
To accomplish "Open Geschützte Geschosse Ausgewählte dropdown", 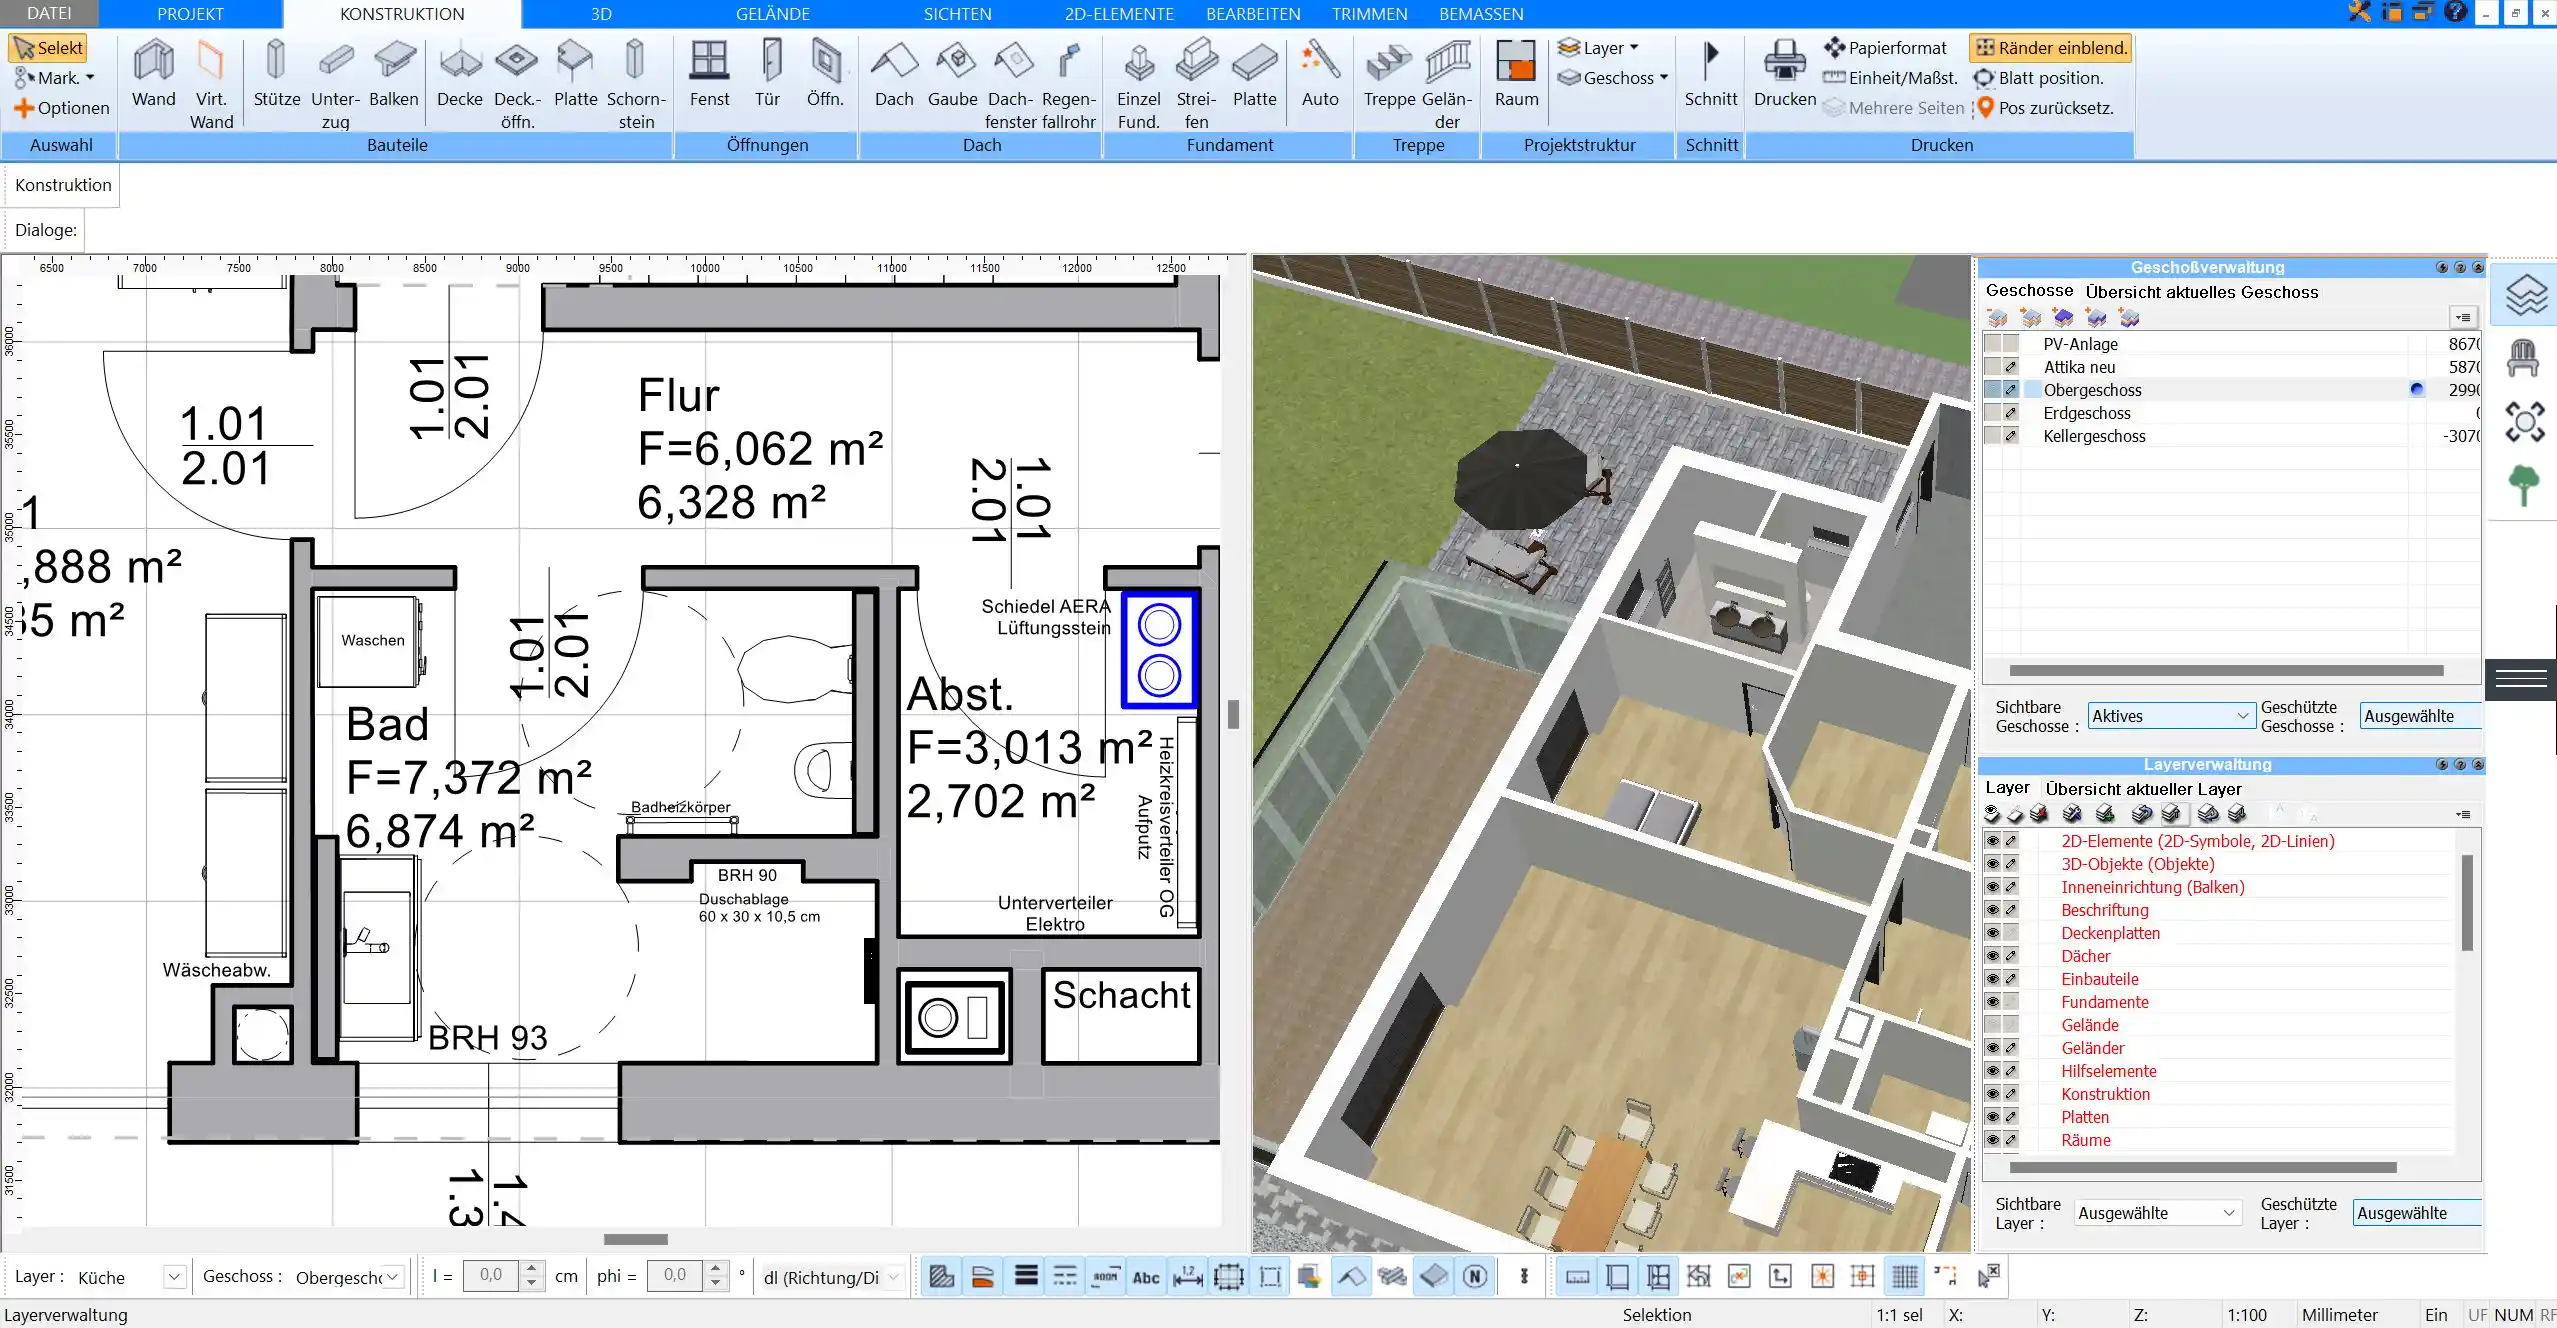I will 2420,716.
